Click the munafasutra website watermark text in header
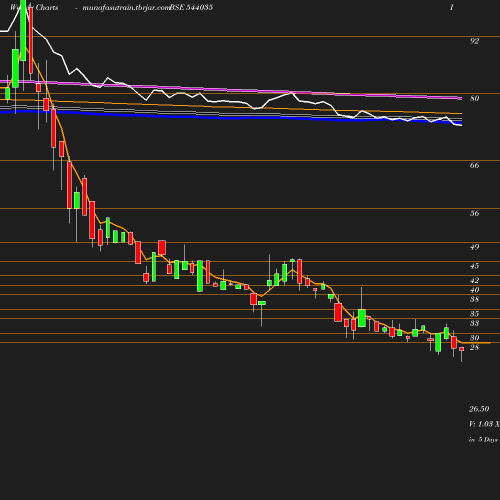The image size is (500, 500). (x=126, y=8)
